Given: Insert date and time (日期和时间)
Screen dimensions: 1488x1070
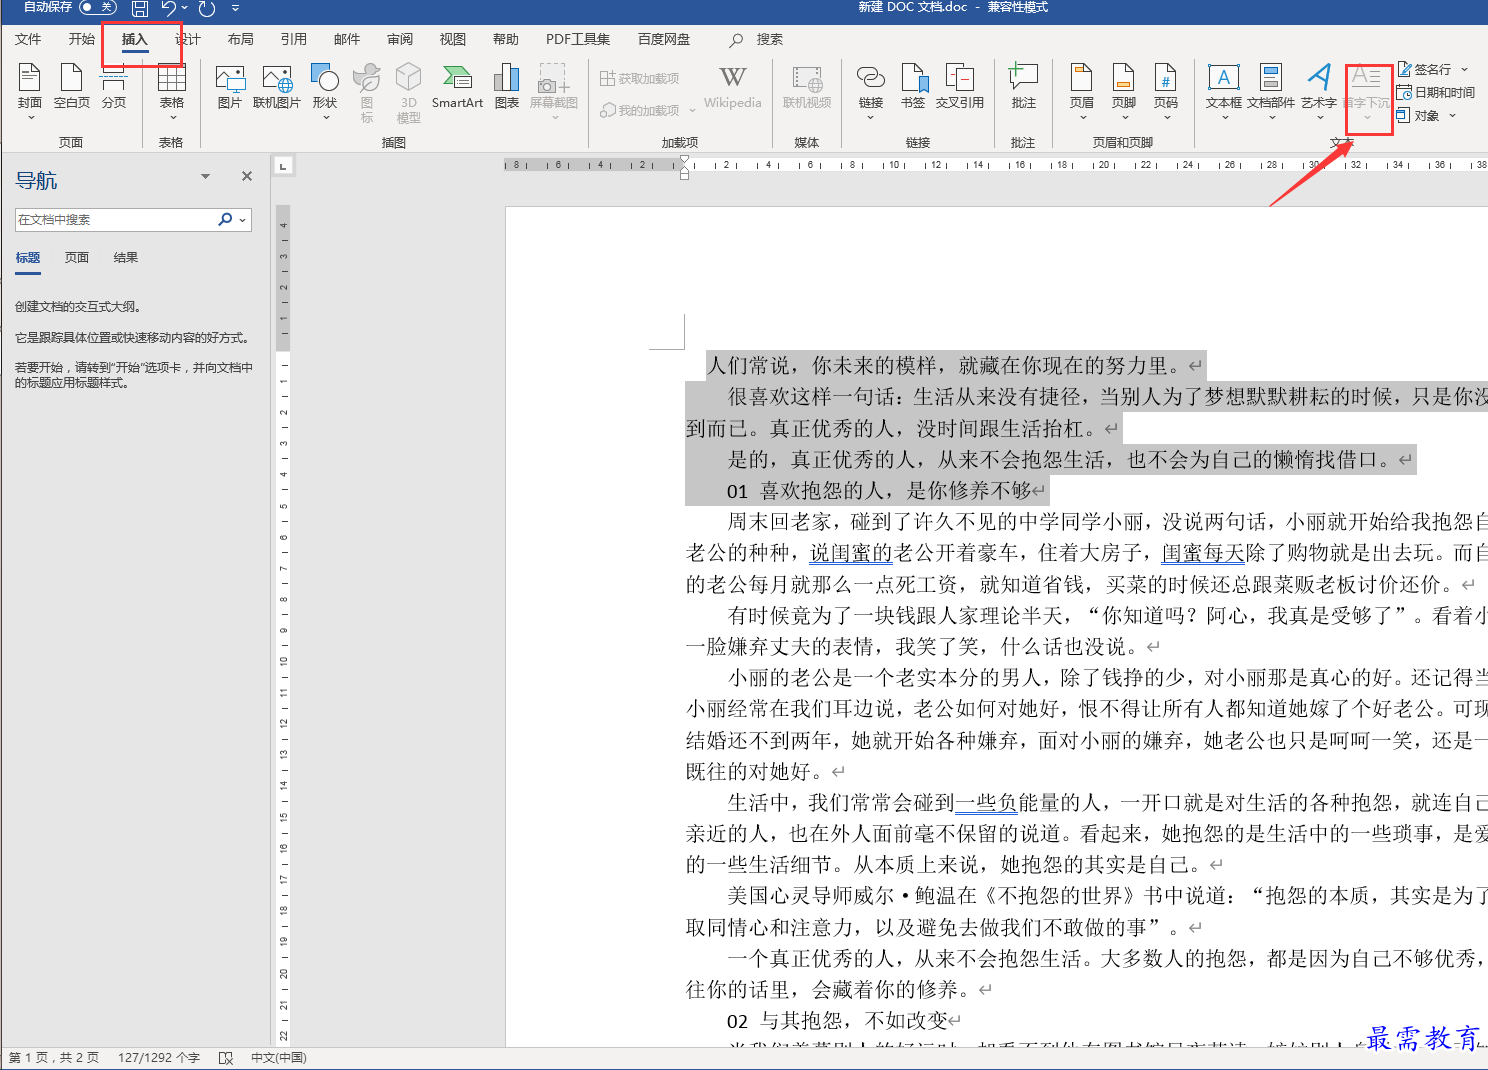Looking at the screenshot, I should coord(1436,92).
